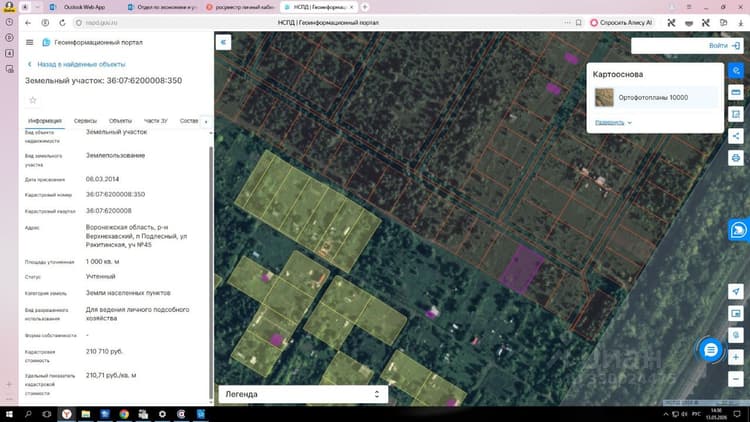This screenshot has width=750, height=422.
Task: Switch to росреестр личный кабинет browser tab
Action: click(x=241, y=7)
